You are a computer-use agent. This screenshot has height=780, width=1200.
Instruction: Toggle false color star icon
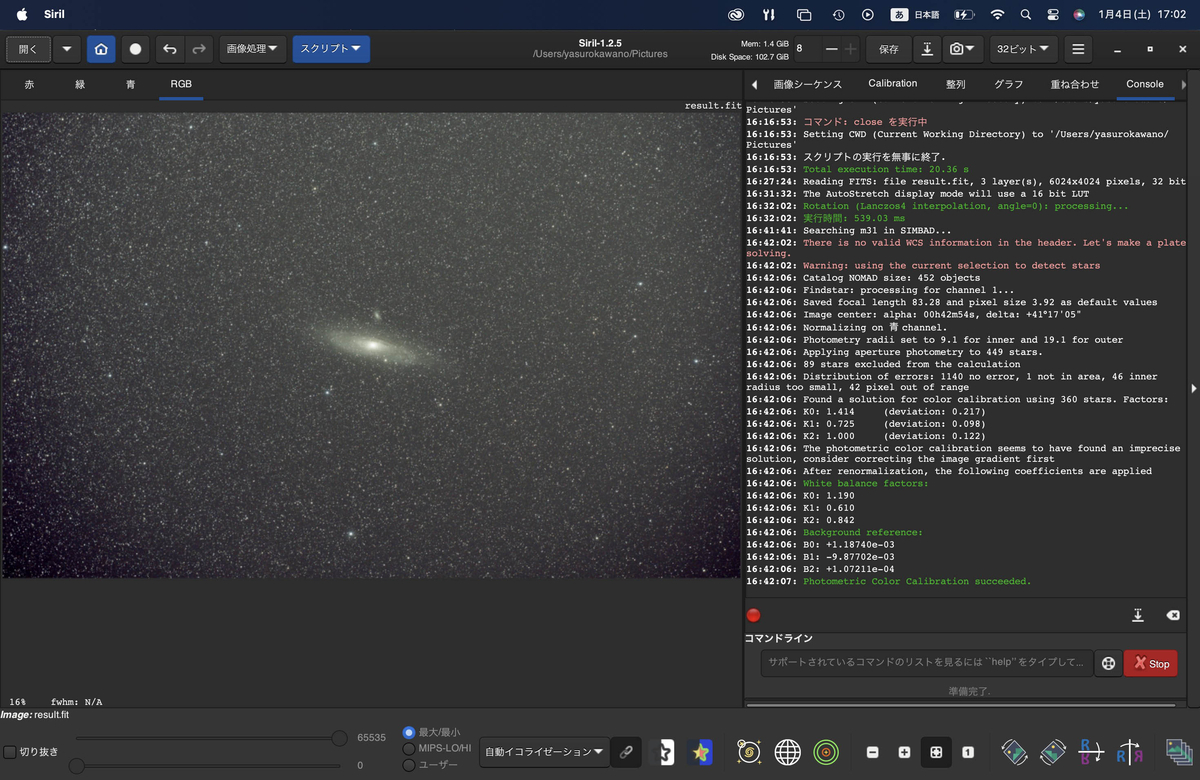tap(699, 752)
